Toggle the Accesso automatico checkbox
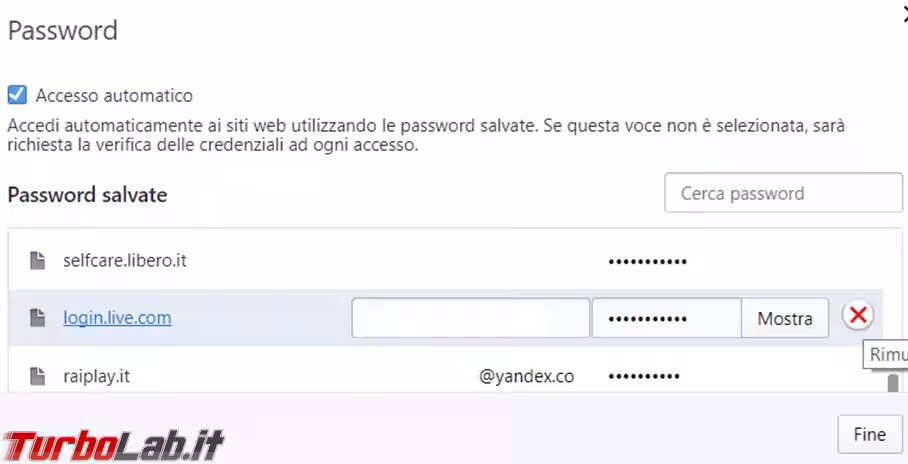Image resolution: width=908 pixels, height=464 pixels. pos(17,96)
